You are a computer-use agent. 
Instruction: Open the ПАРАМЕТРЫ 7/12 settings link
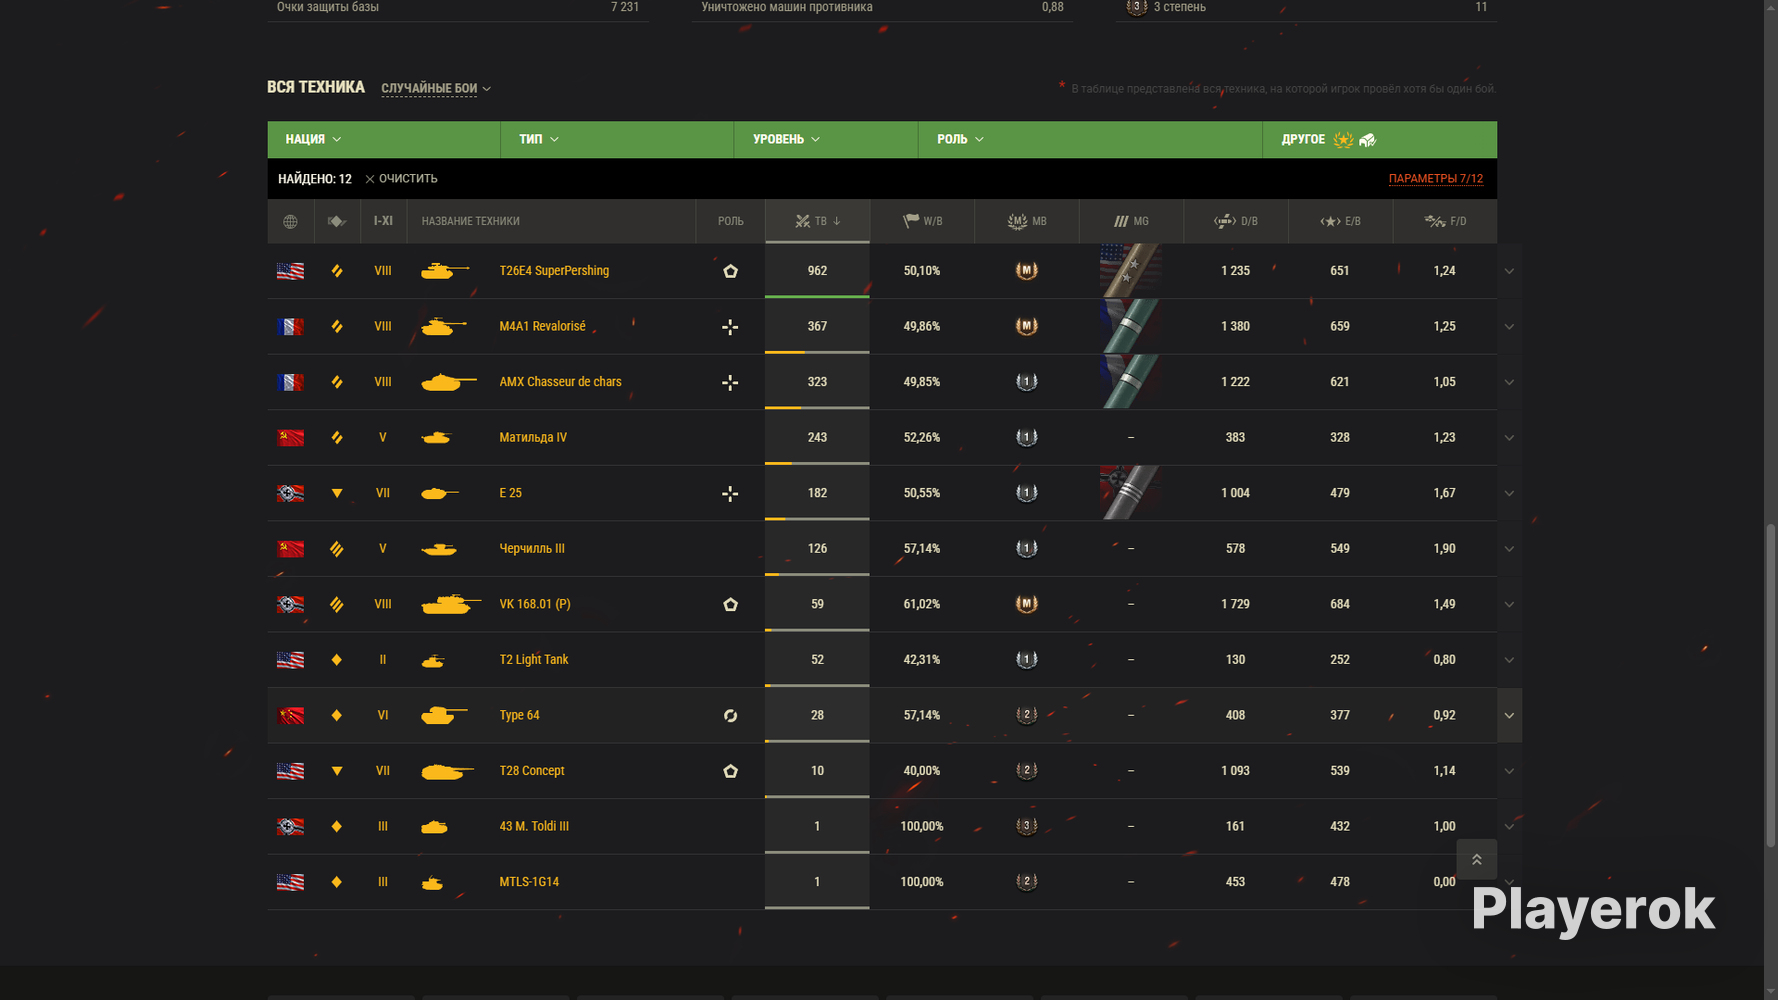[x=1435, y=179]
